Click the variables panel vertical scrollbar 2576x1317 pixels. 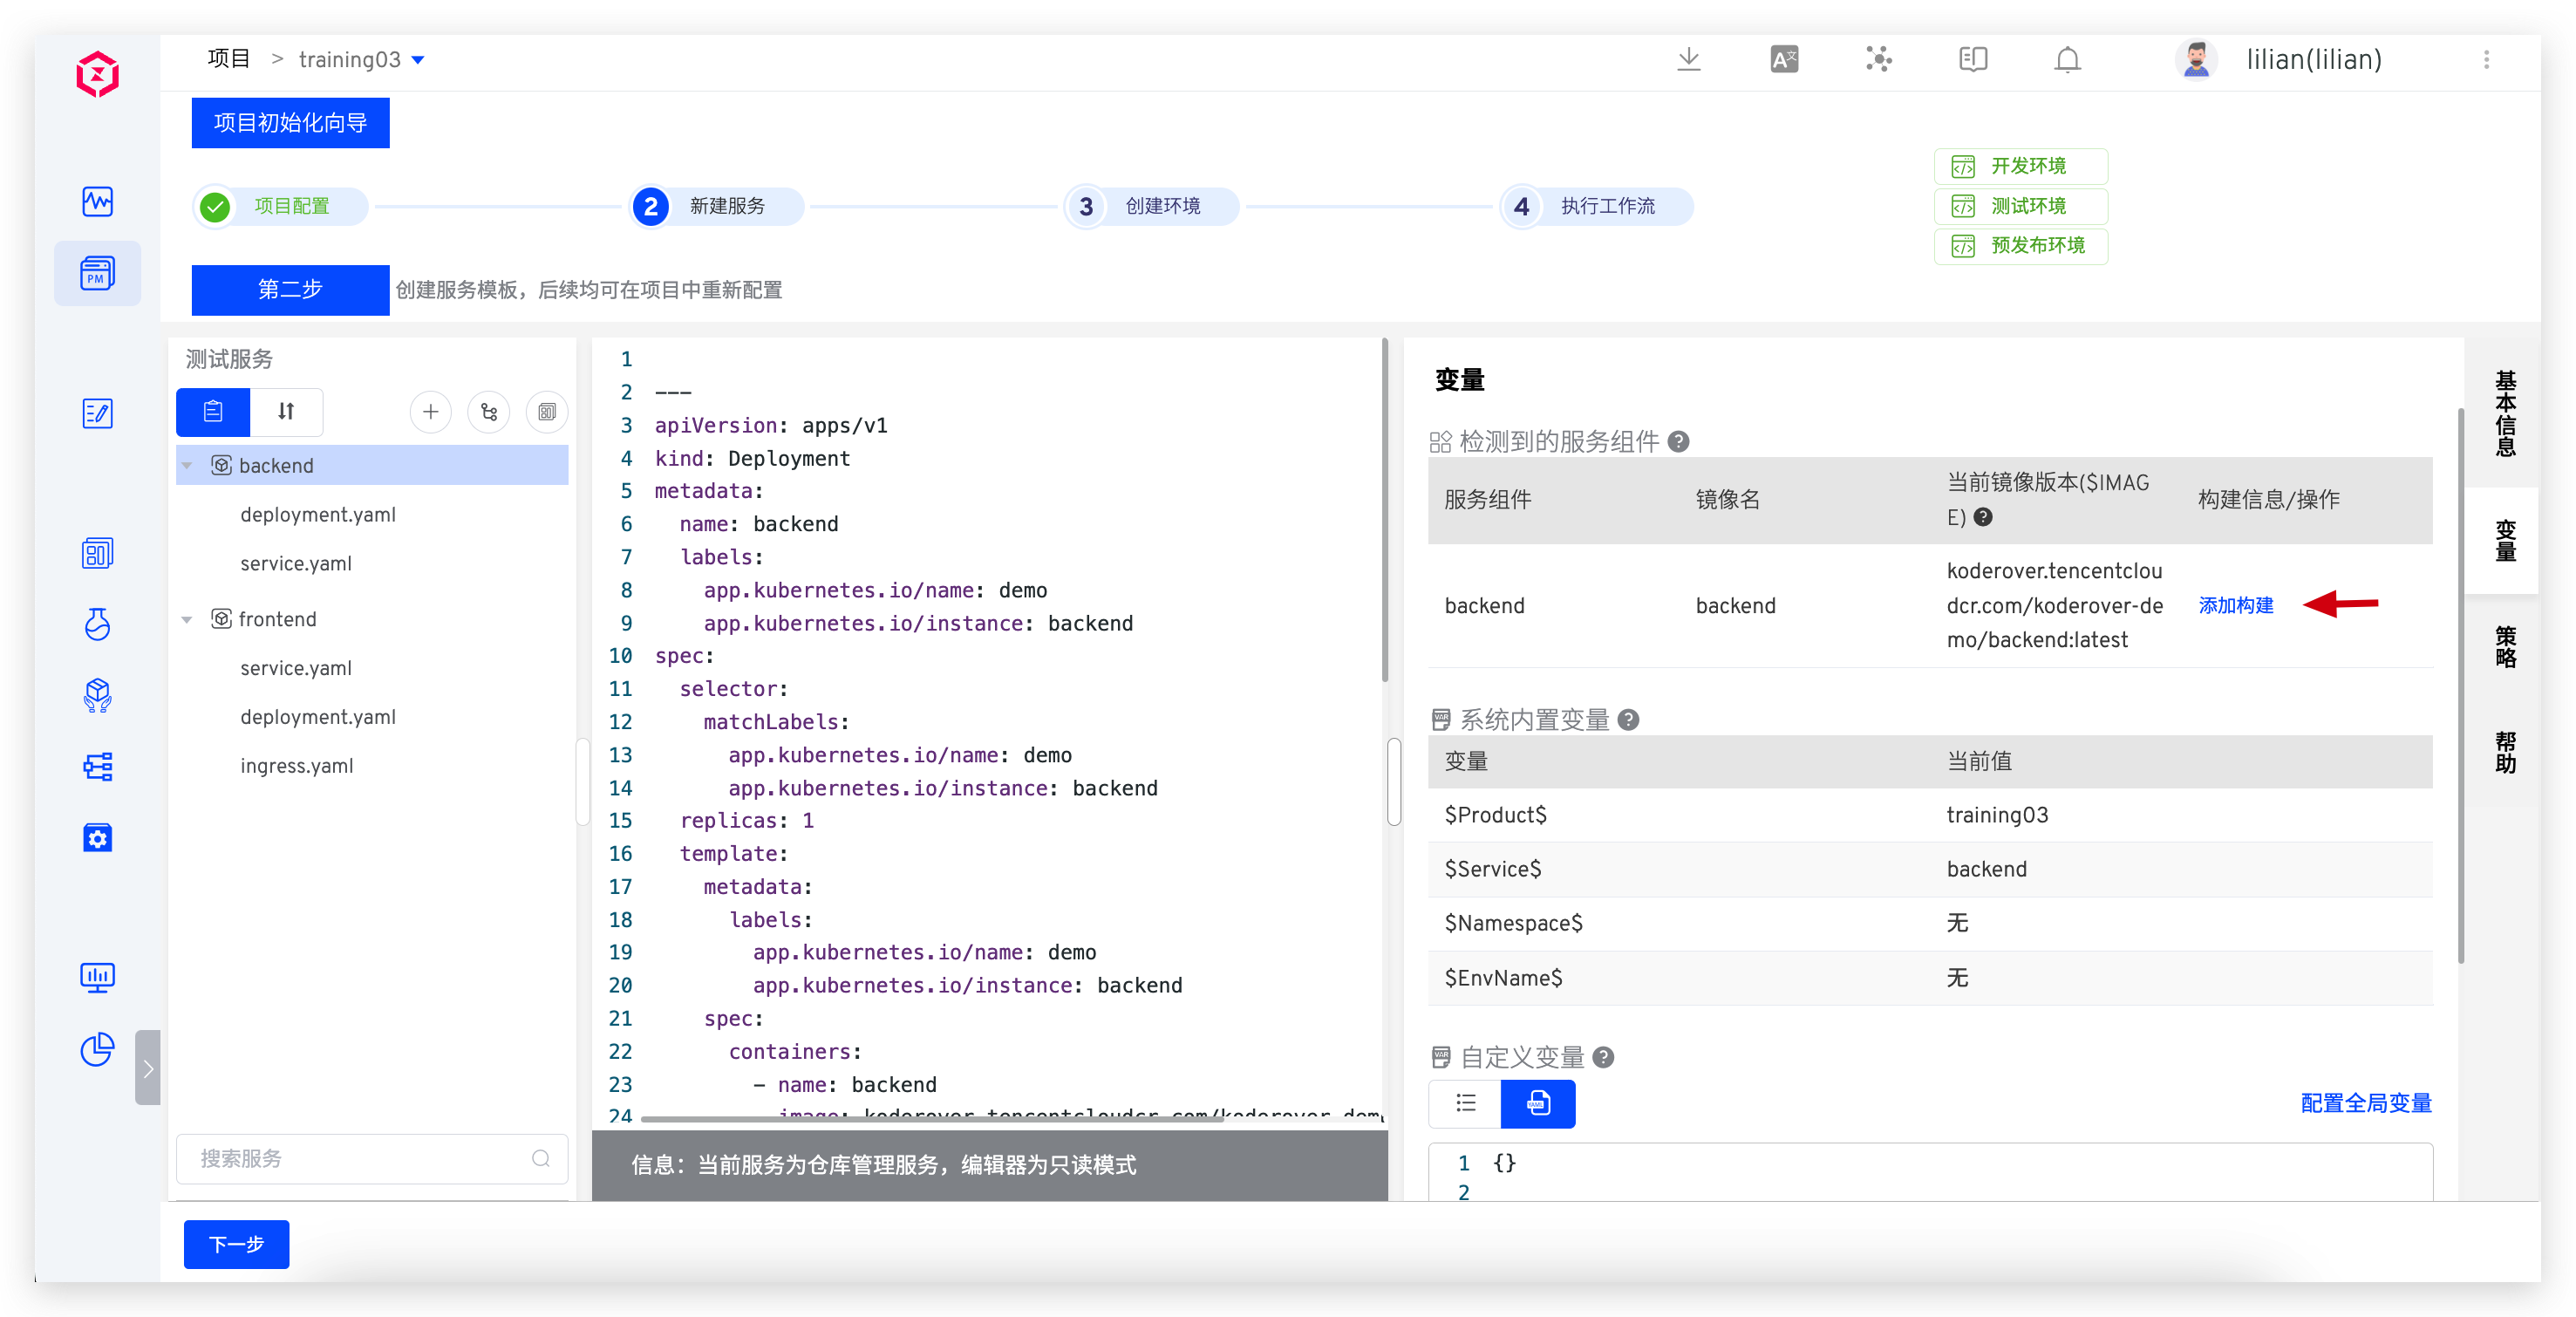click(2461, 685)
